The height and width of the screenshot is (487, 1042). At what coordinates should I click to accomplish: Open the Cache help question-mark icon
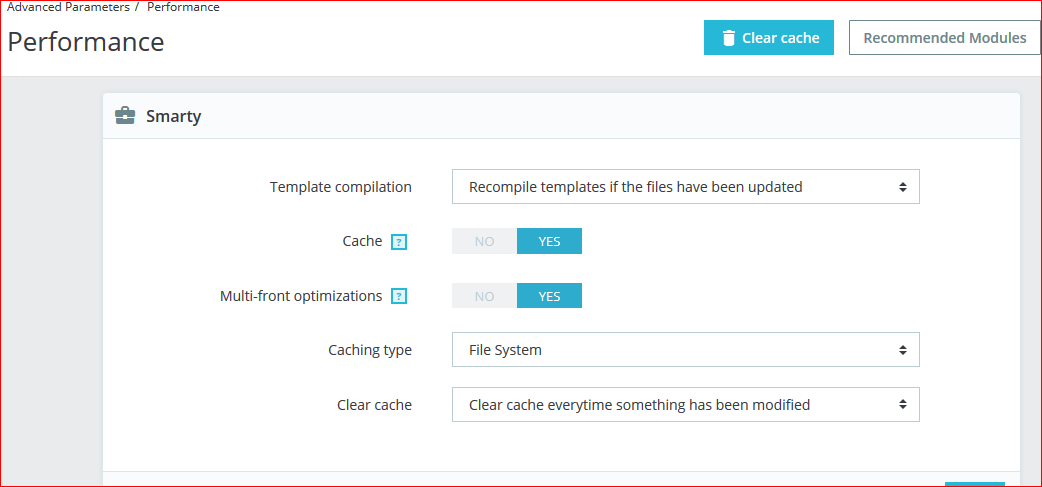(x=399, y=242)
